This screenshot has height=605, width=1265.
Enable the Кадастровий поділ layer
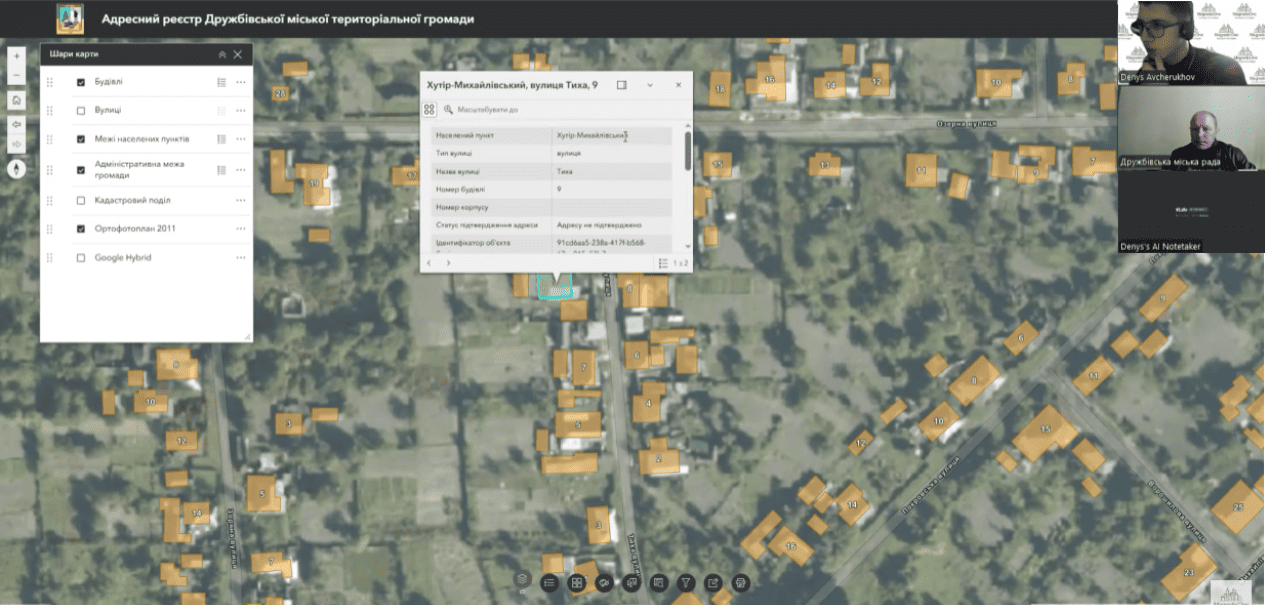point(81,200)
